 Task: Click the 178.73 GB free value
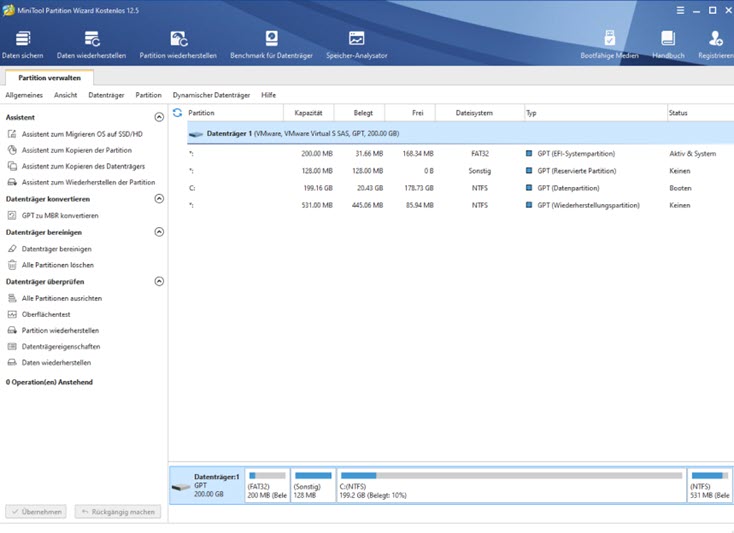click(419, 188)
